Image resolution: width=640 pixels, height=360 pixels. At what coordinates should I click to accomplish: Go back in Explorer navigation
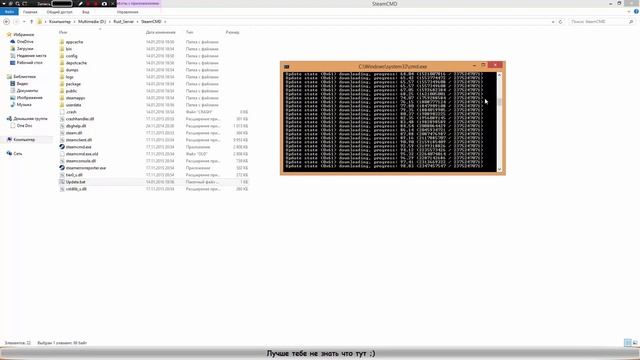(x=7, y=22)
